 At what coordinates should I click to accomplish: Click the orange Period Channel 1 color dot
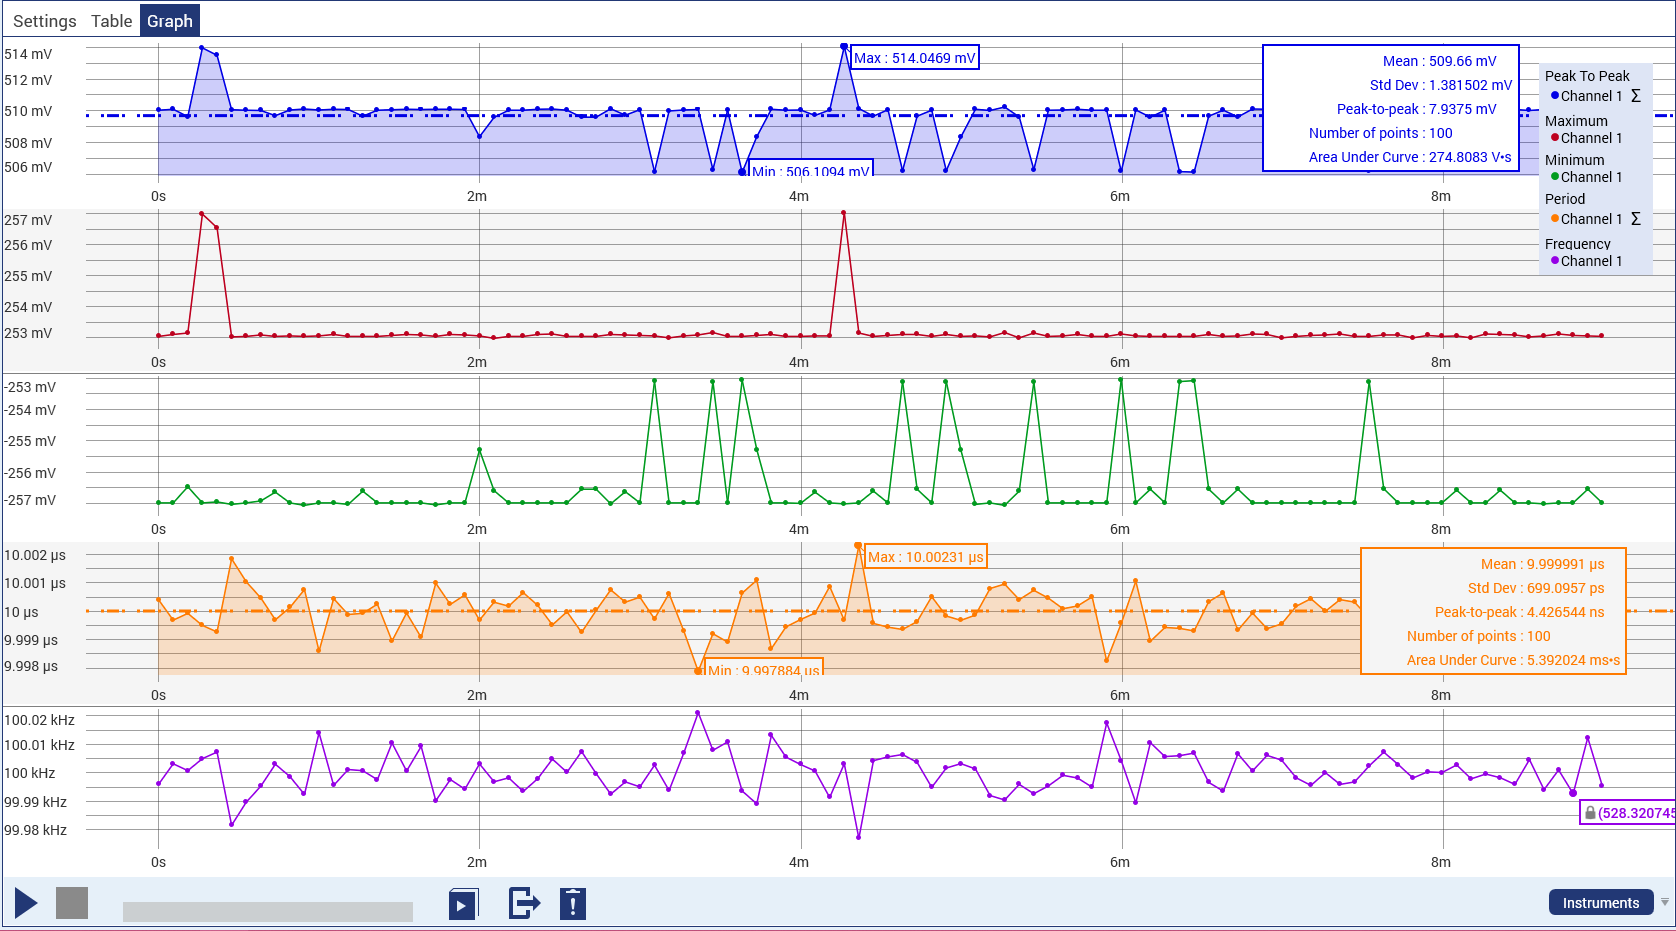tap(1555, 219)
